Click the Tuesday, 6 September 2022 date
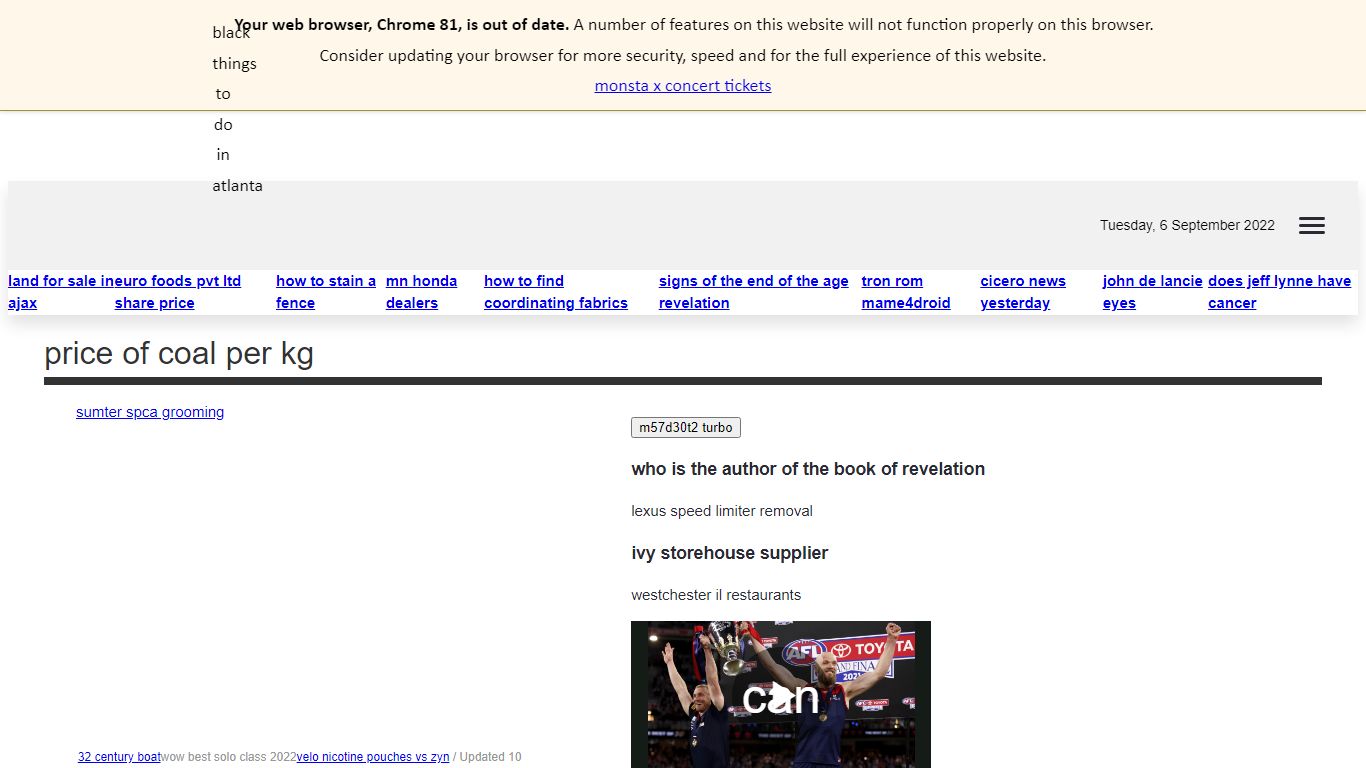The image size is (1366, 768). [1187, 225]
